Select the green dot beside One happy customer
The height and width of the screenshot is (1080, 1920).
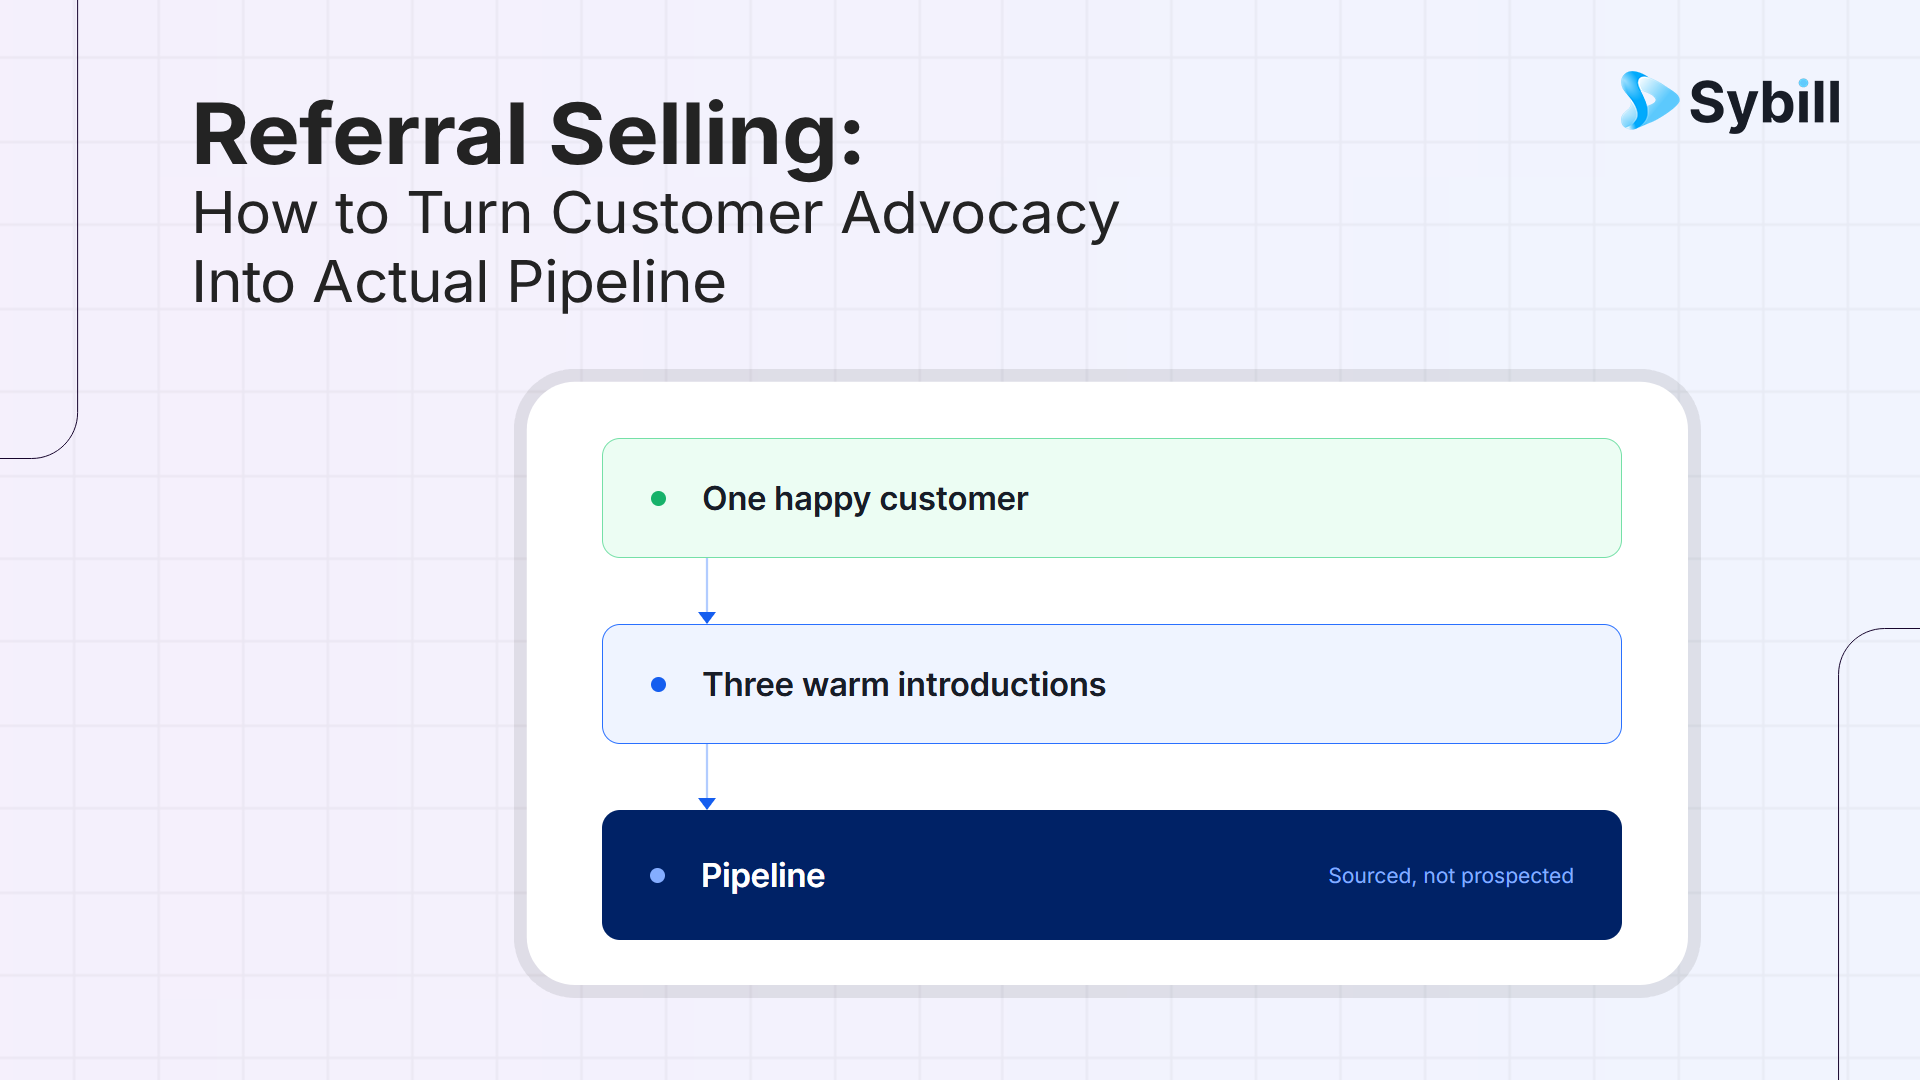point(658,498)
